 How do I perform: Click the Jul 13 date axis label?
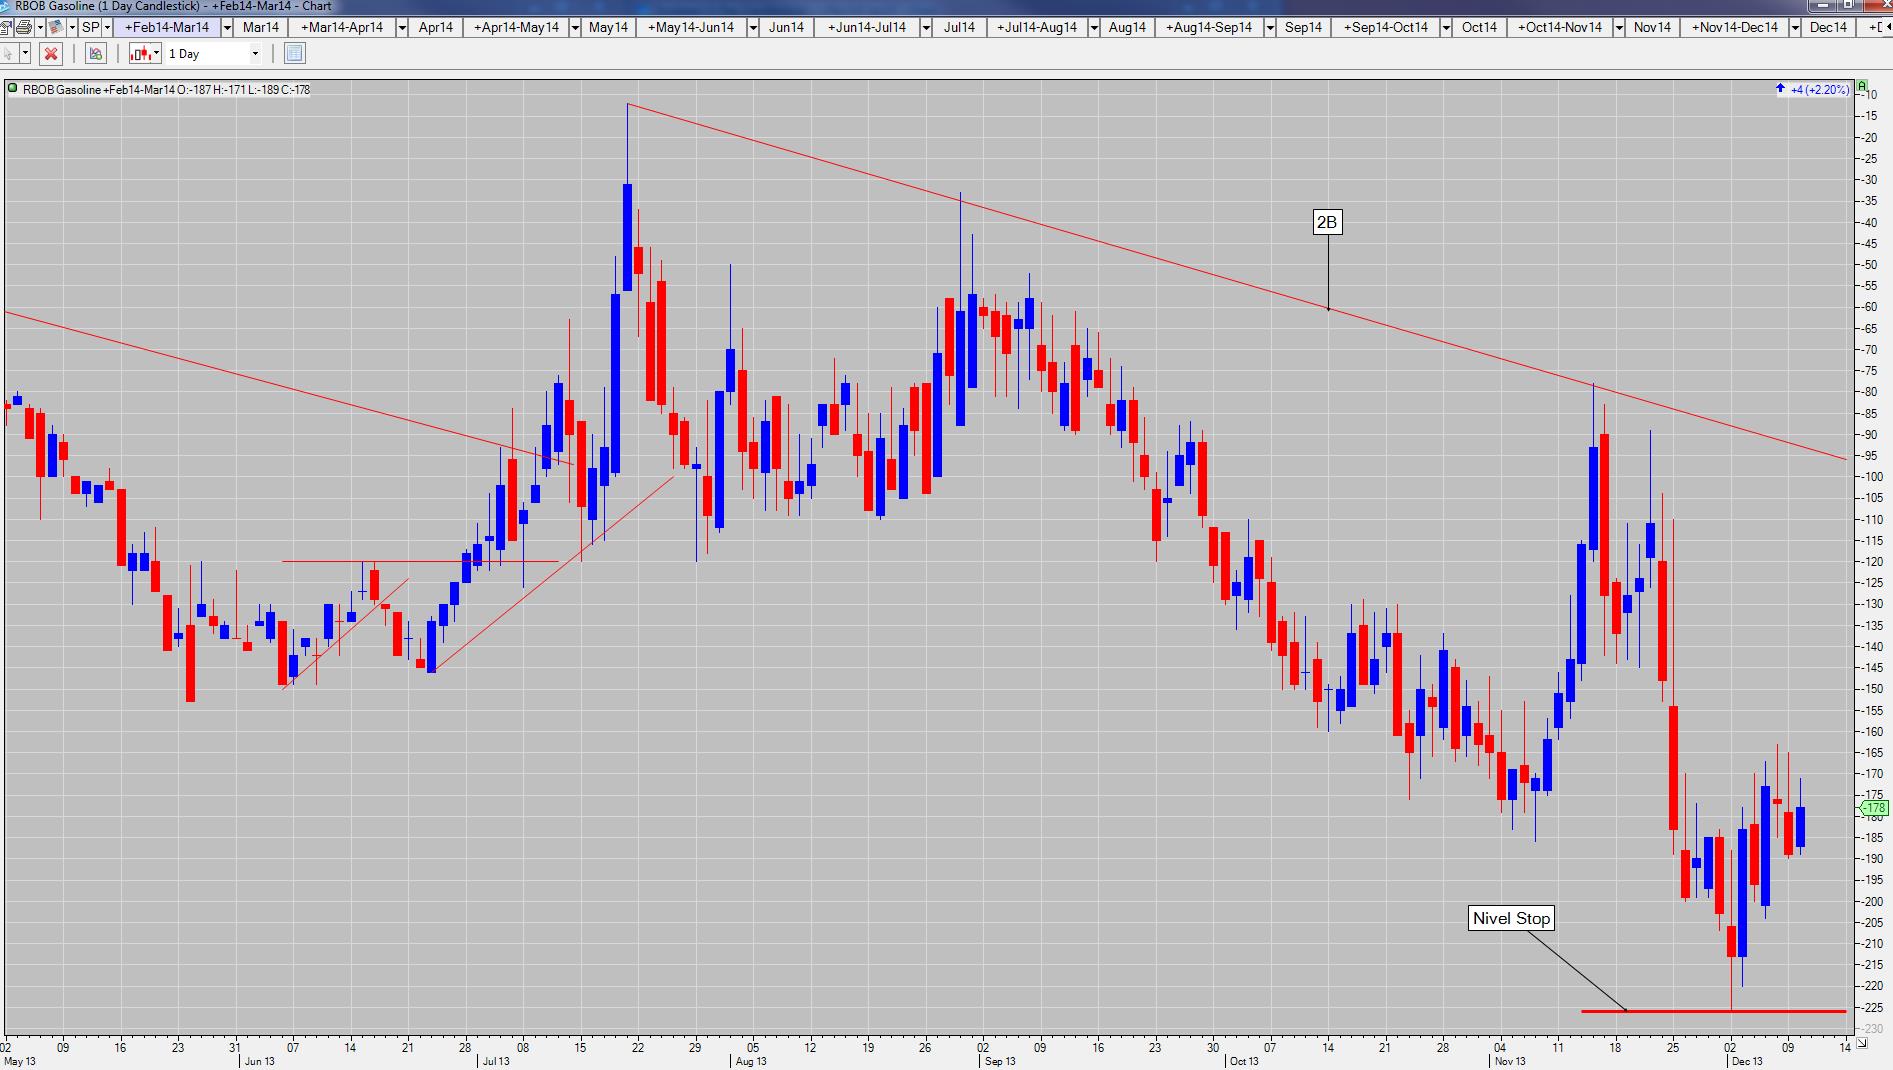pyautogui.click(x=496, y=1061)
